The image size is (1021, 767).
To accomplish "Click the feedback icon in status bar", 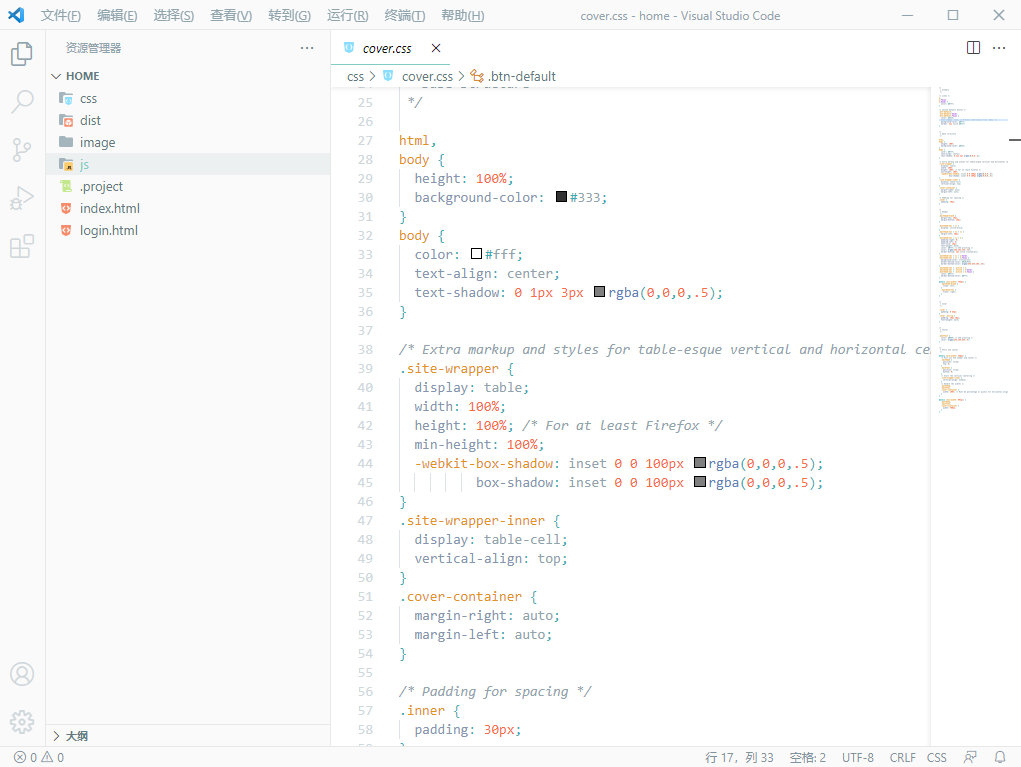I will 970,757.
